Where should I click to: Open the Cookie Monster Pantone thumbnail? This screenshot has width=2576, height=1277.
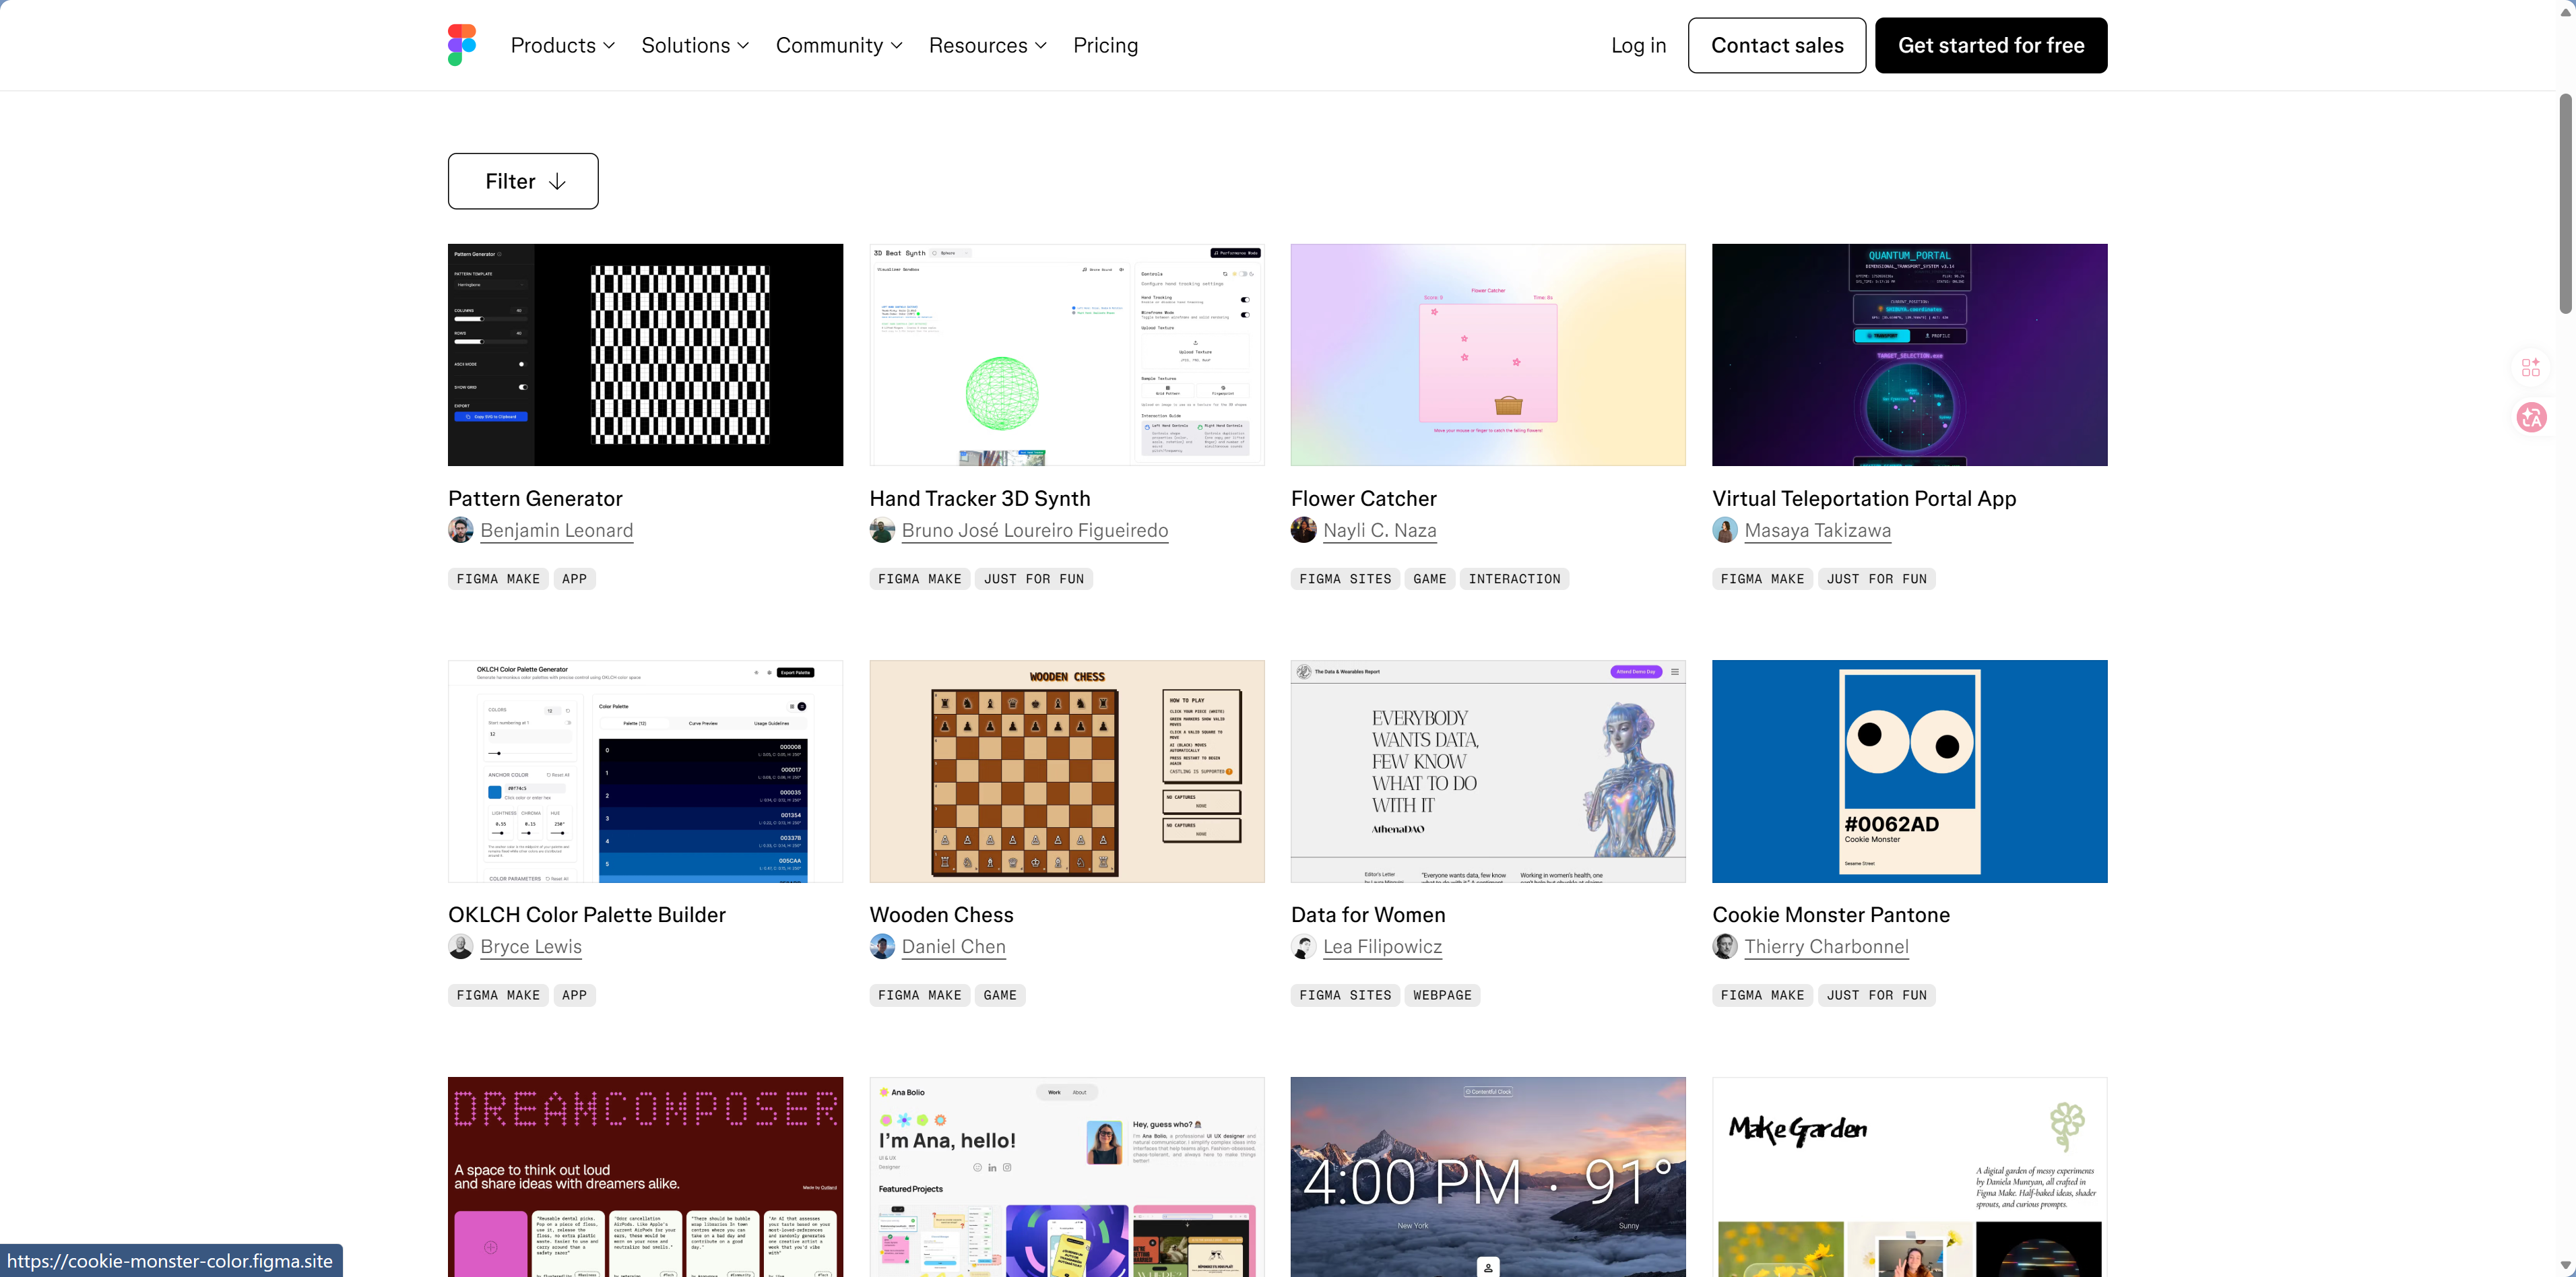coord(1908,771)
